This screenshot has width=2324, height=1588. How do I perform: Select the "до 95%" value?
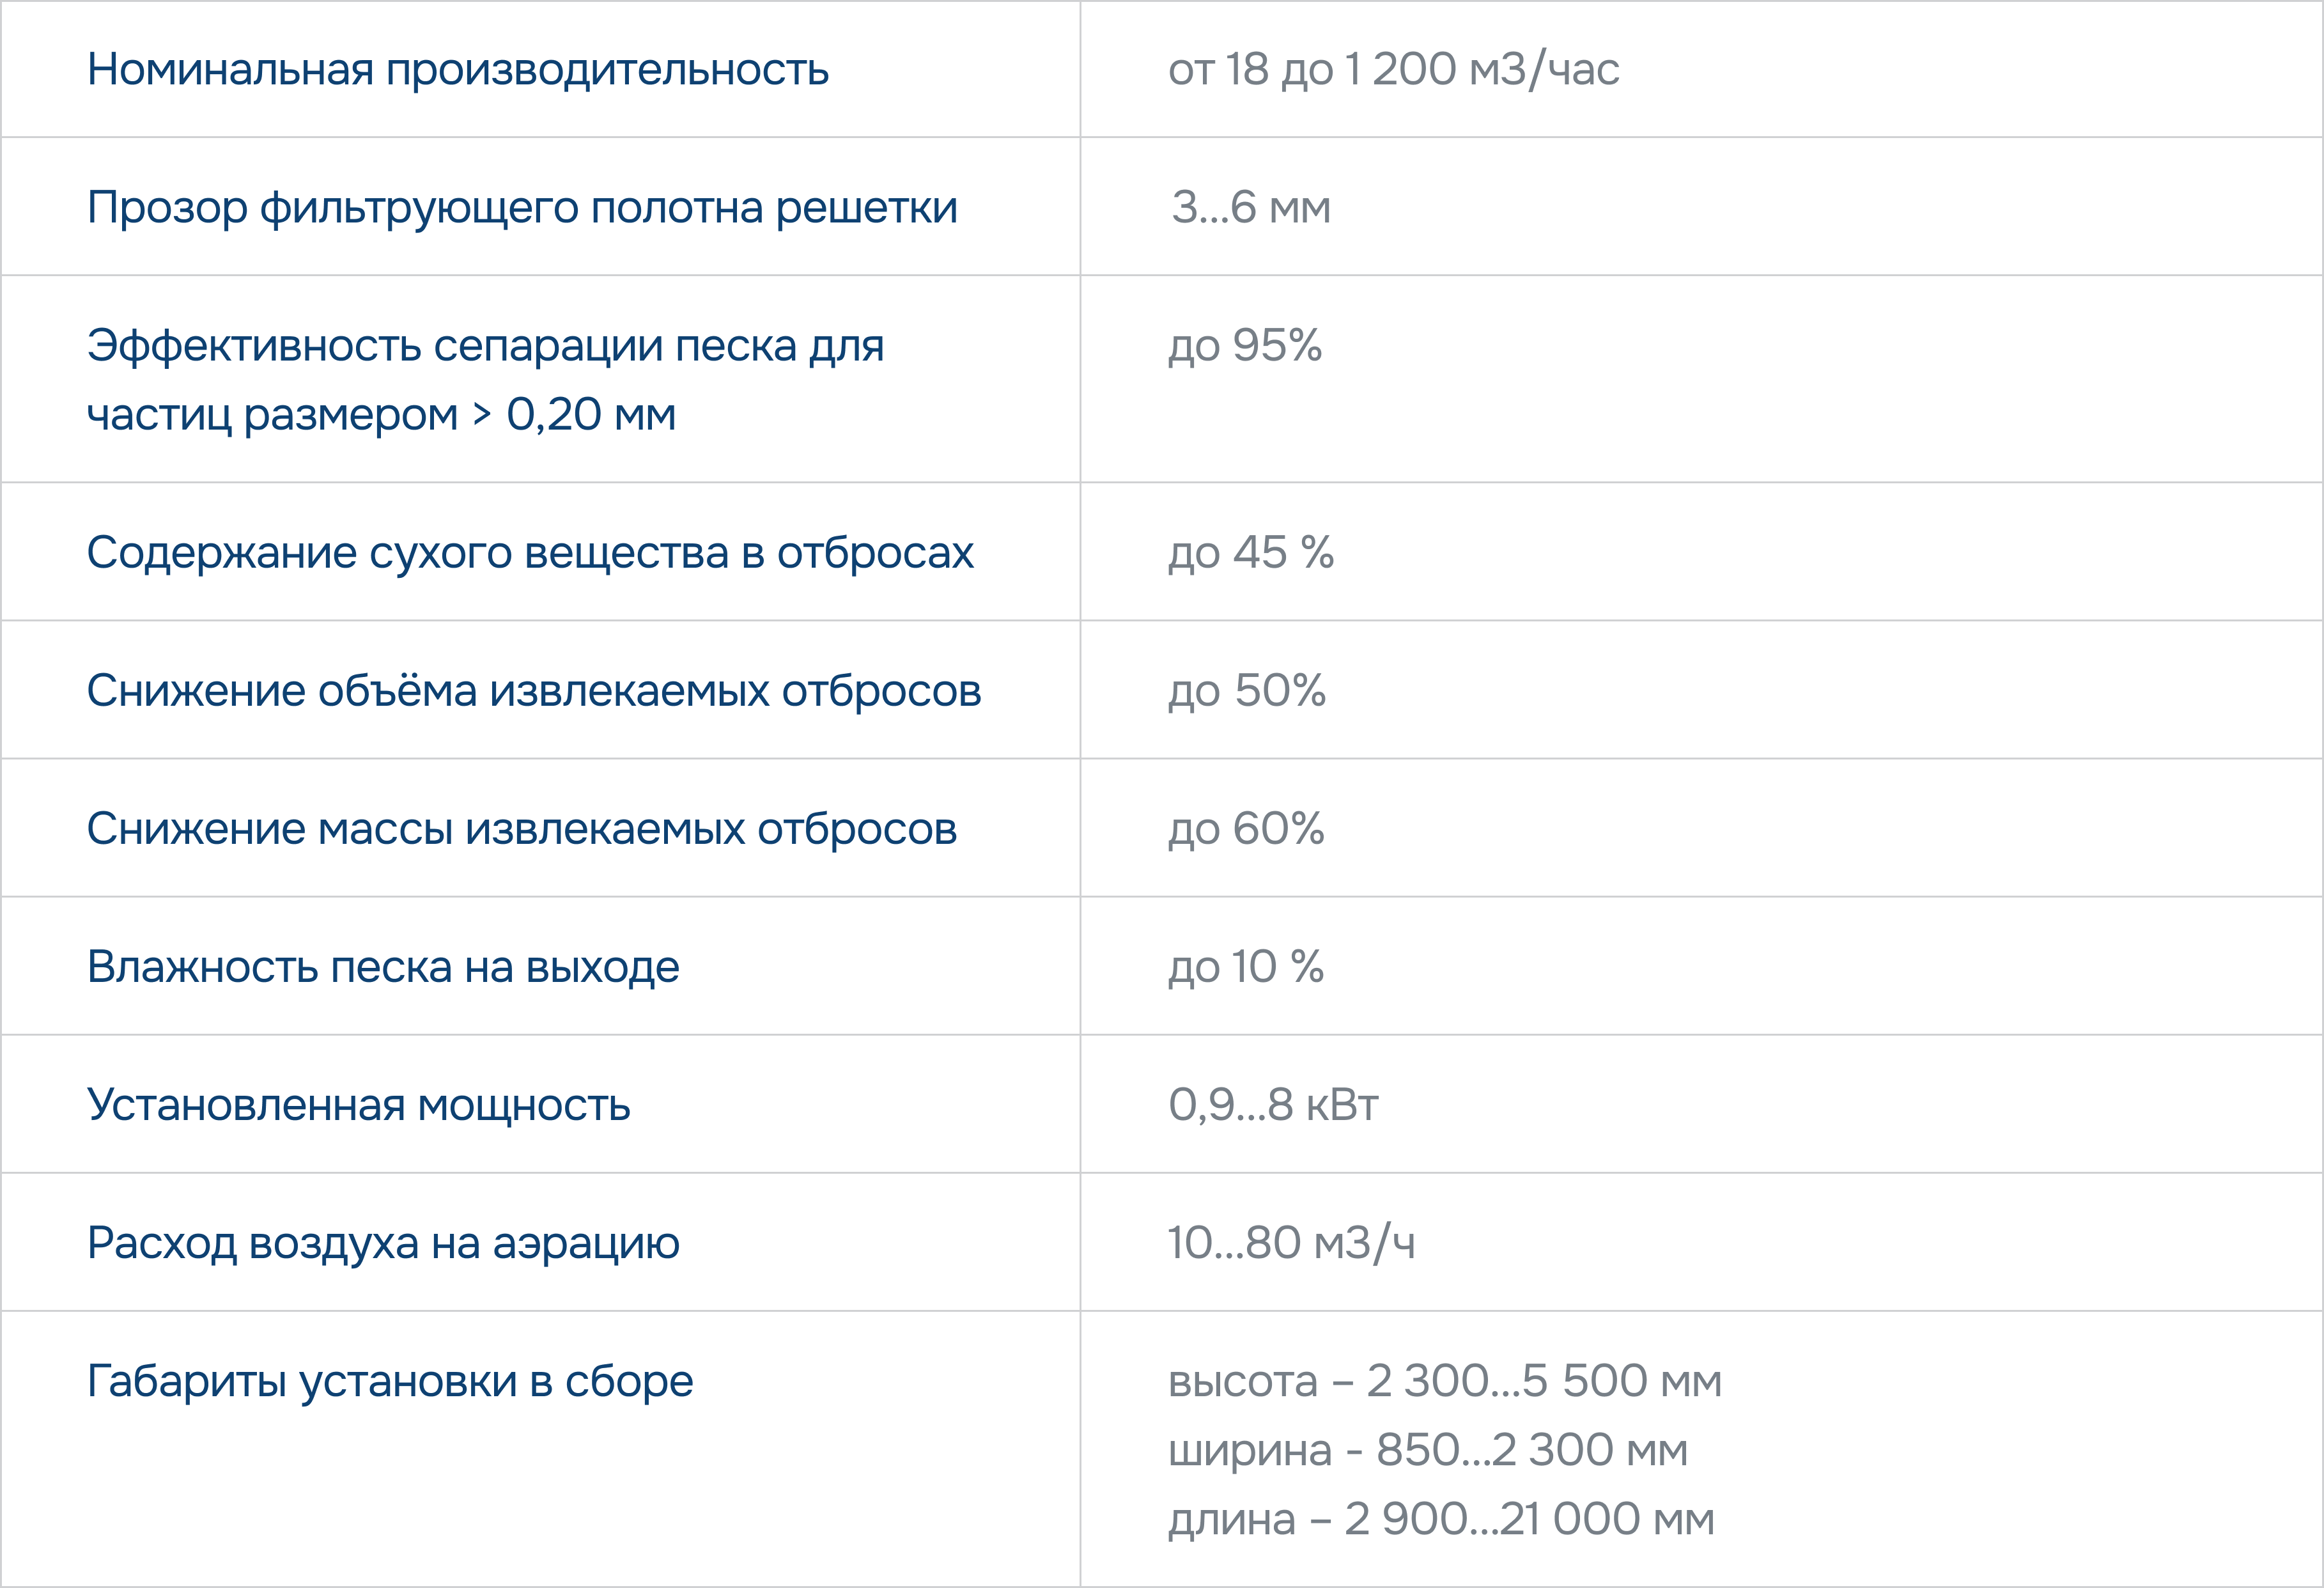[1245, 346]
